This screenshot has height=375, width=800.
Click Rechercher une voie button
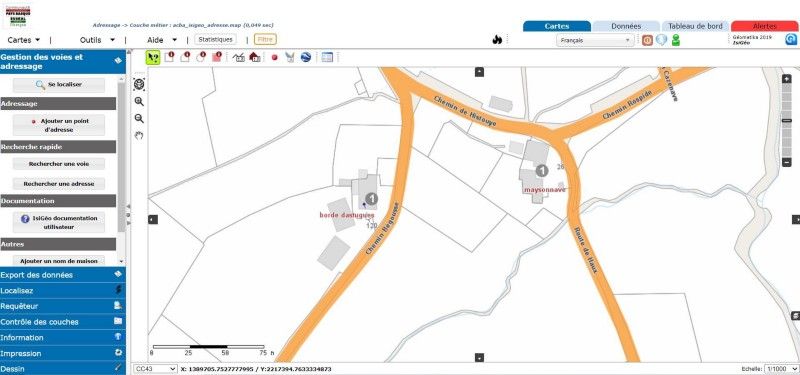(59, 164)
